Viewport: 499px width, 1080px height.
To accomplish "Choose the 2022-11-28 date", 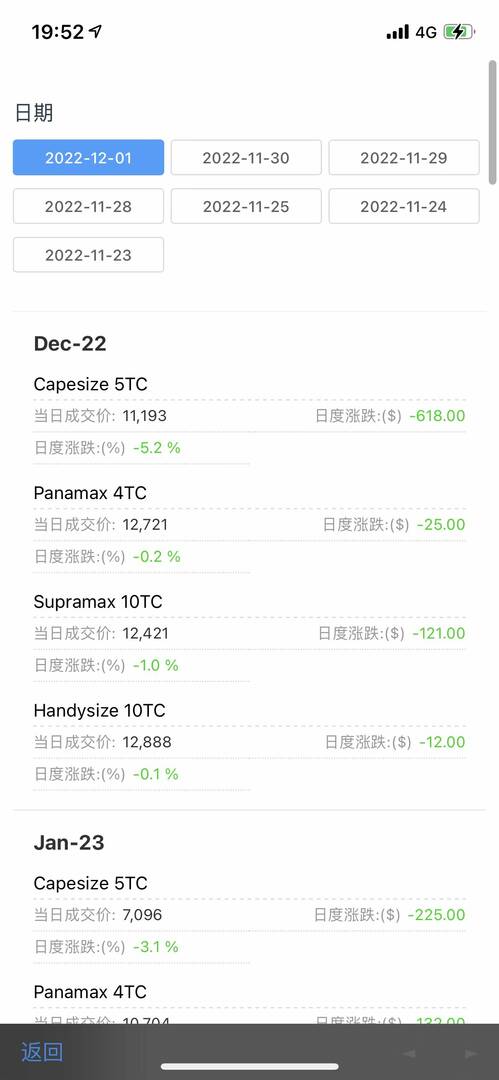I will point(88,206).
